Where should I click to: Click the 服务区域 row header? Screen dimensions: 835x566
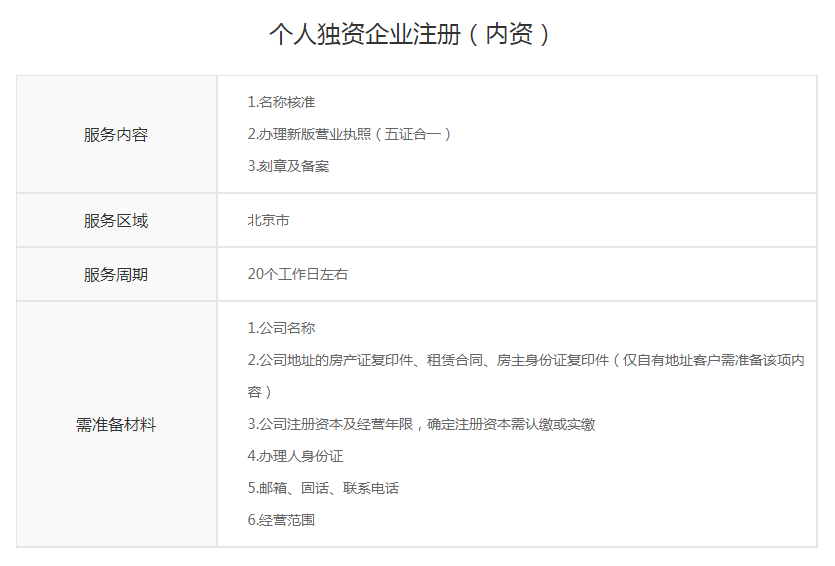[116, 221]
